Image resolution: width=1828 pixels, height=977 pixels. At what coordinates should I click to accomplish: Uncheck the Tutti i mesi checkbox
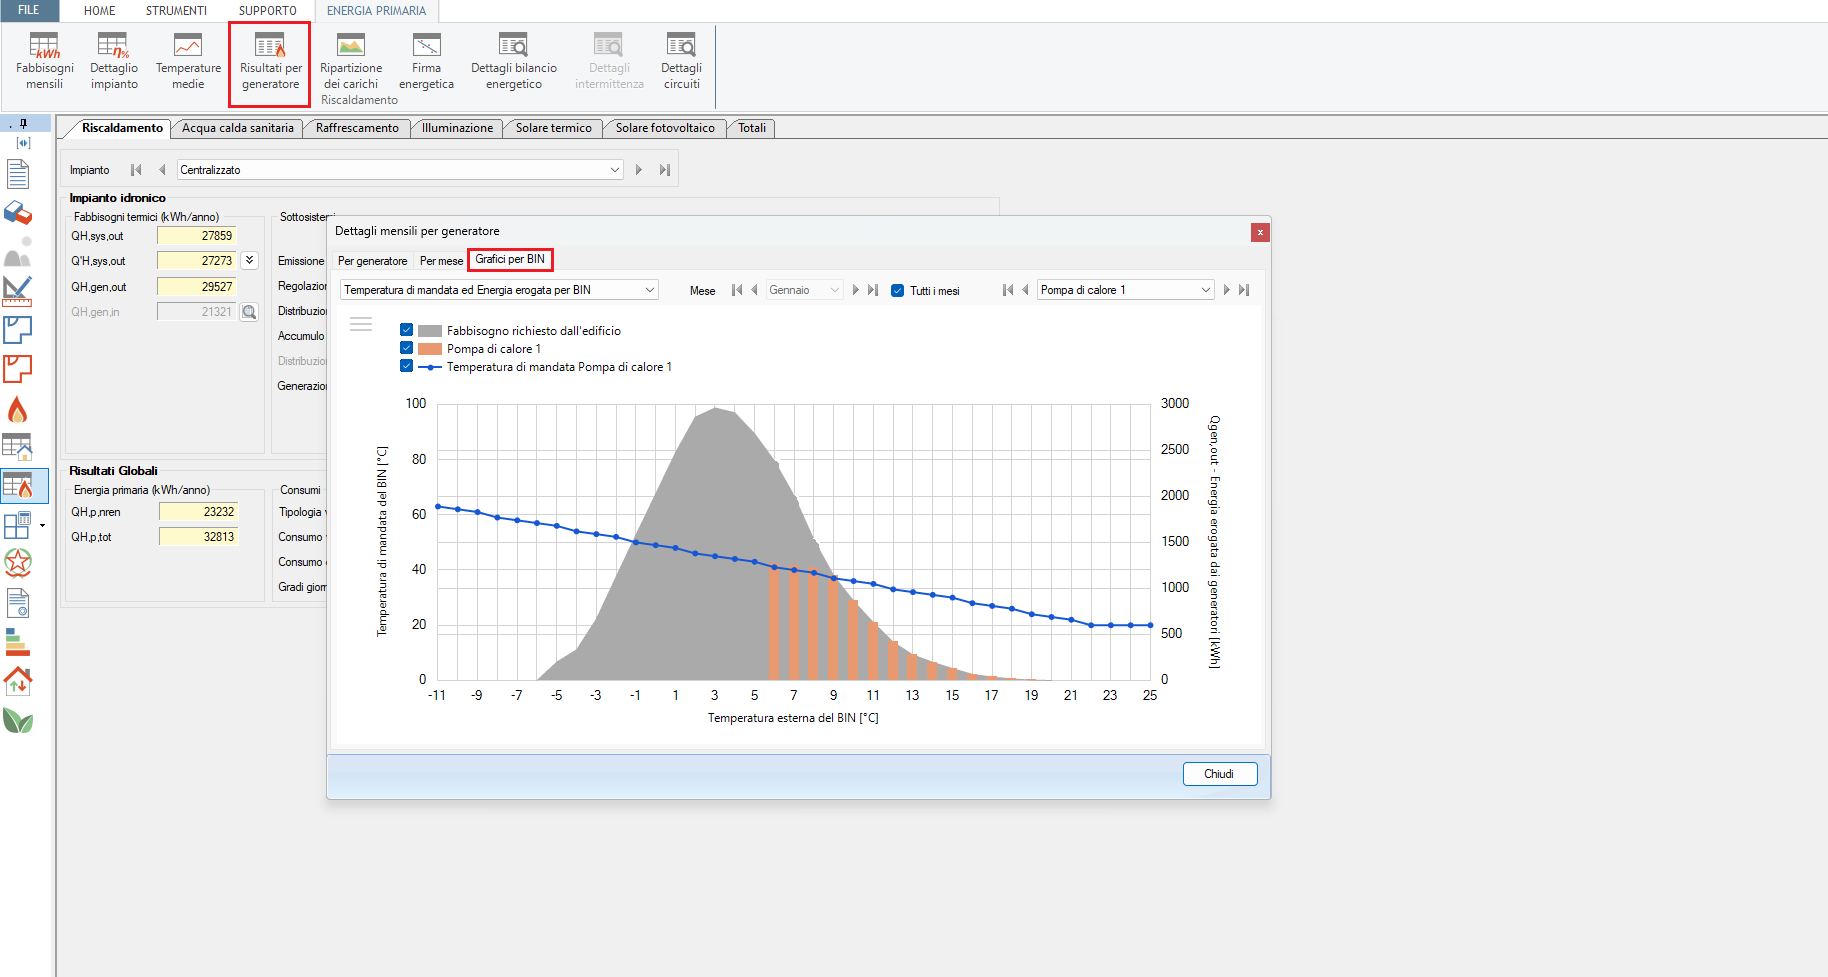[x=897, y=290]
